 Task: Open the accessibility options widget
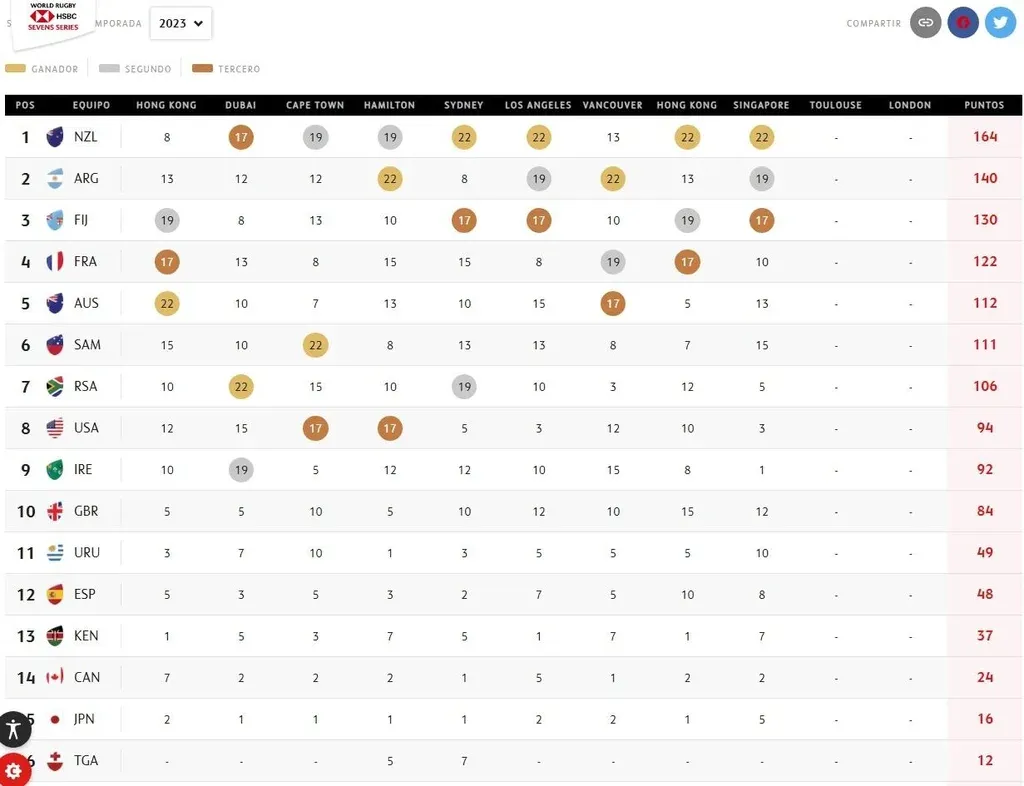click(13, 728)
